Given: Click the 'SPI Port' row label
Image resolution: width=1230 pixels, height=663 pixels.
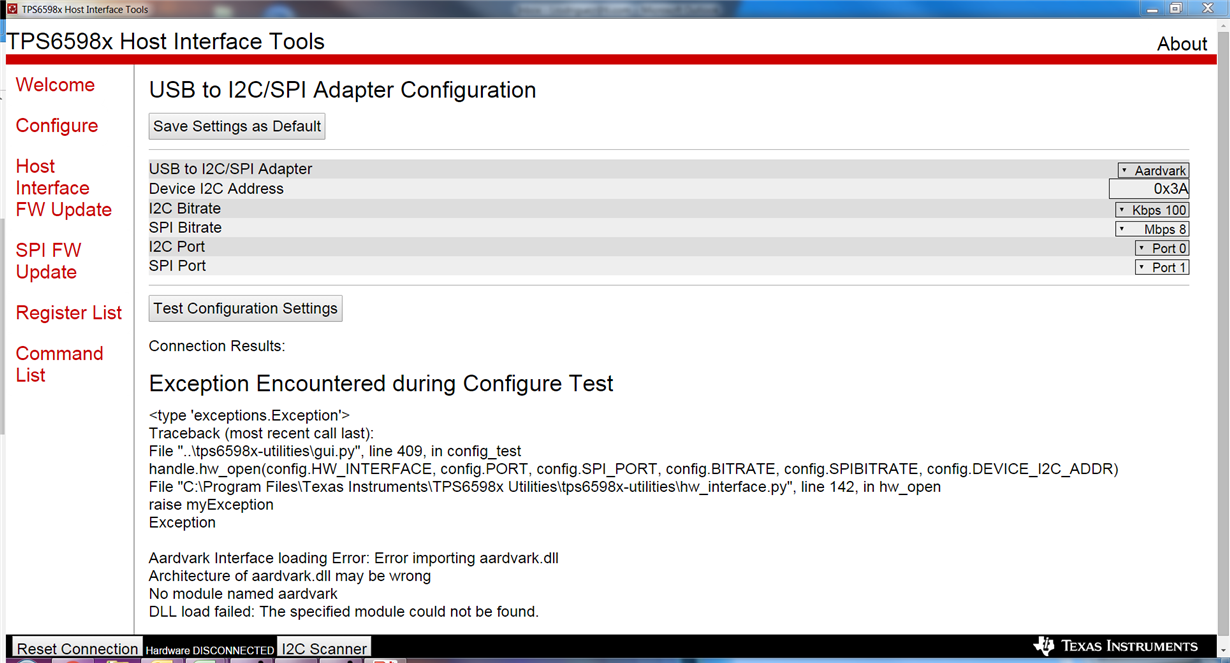Looking at the screenshot, I should point(177,266).
